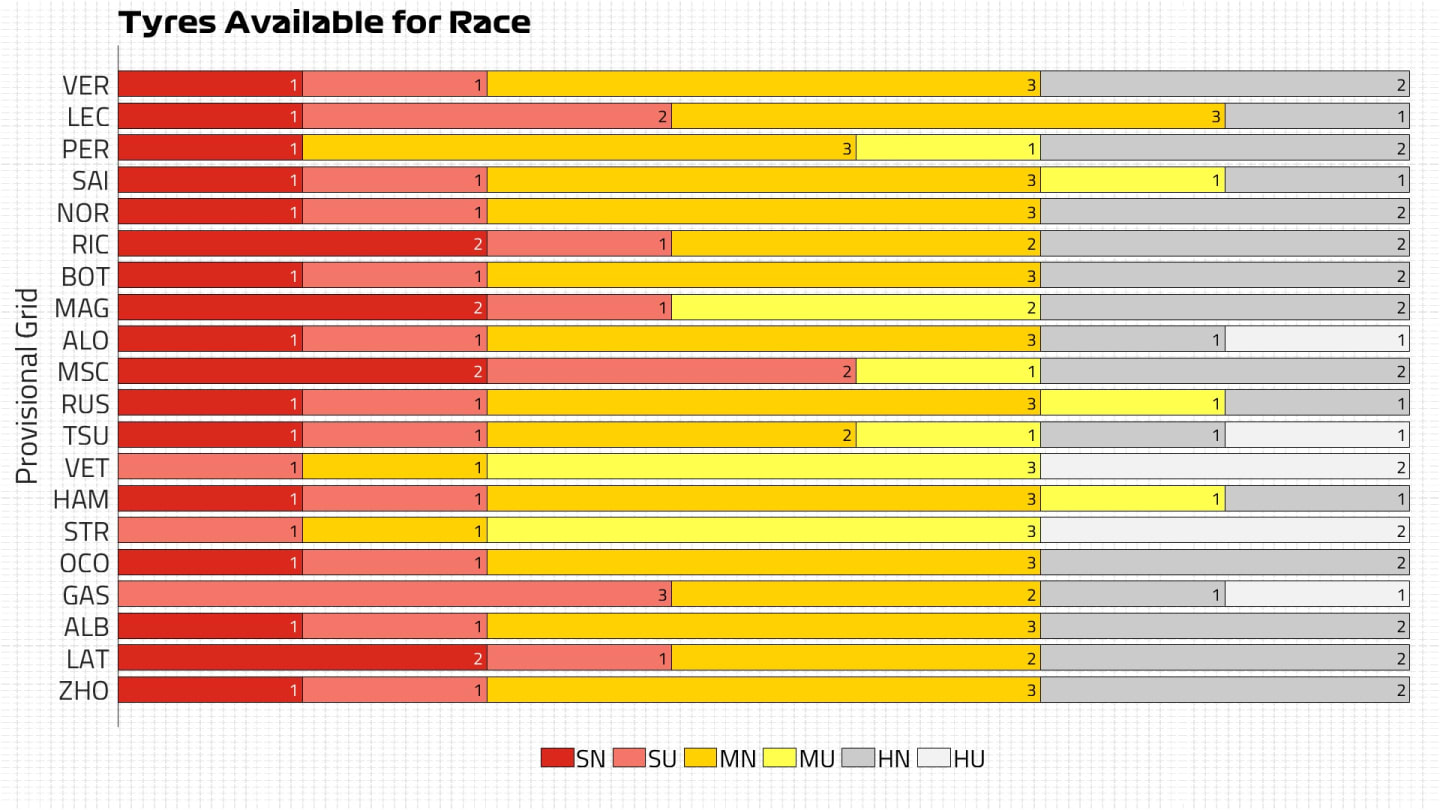1440x810 pixels.
Task: Select VET's white used hard segment
Action: 1225,466
